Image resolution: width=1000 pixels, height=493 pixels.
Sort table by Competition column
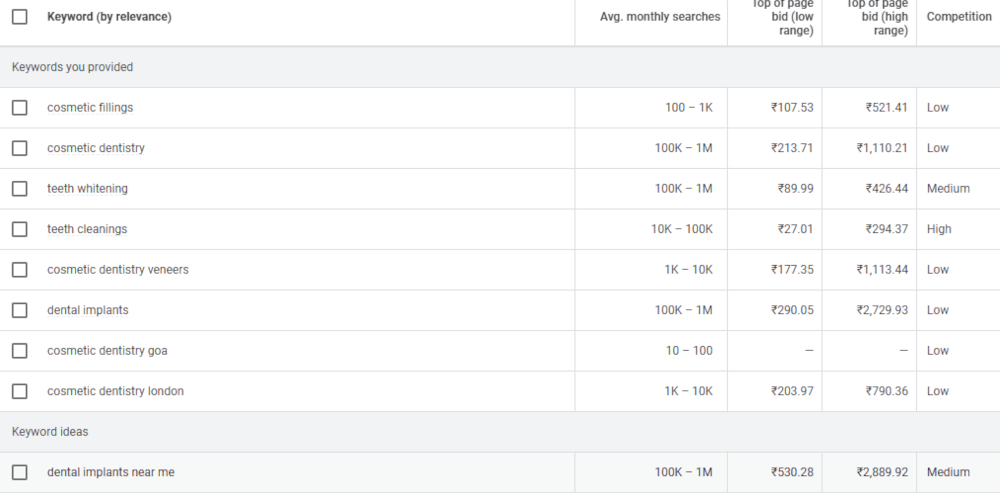click(958, 17)
